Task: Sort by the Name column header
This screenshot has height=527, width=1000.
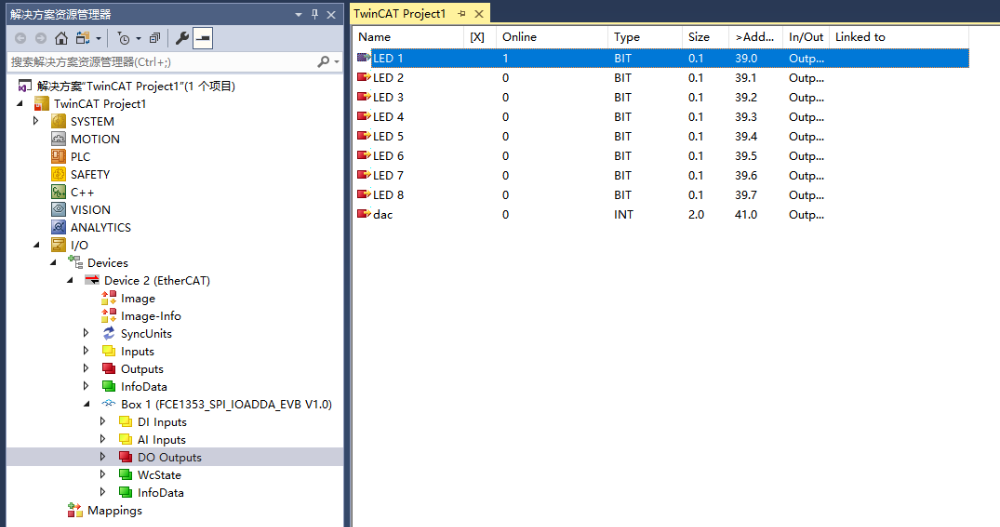Action: 408,37
